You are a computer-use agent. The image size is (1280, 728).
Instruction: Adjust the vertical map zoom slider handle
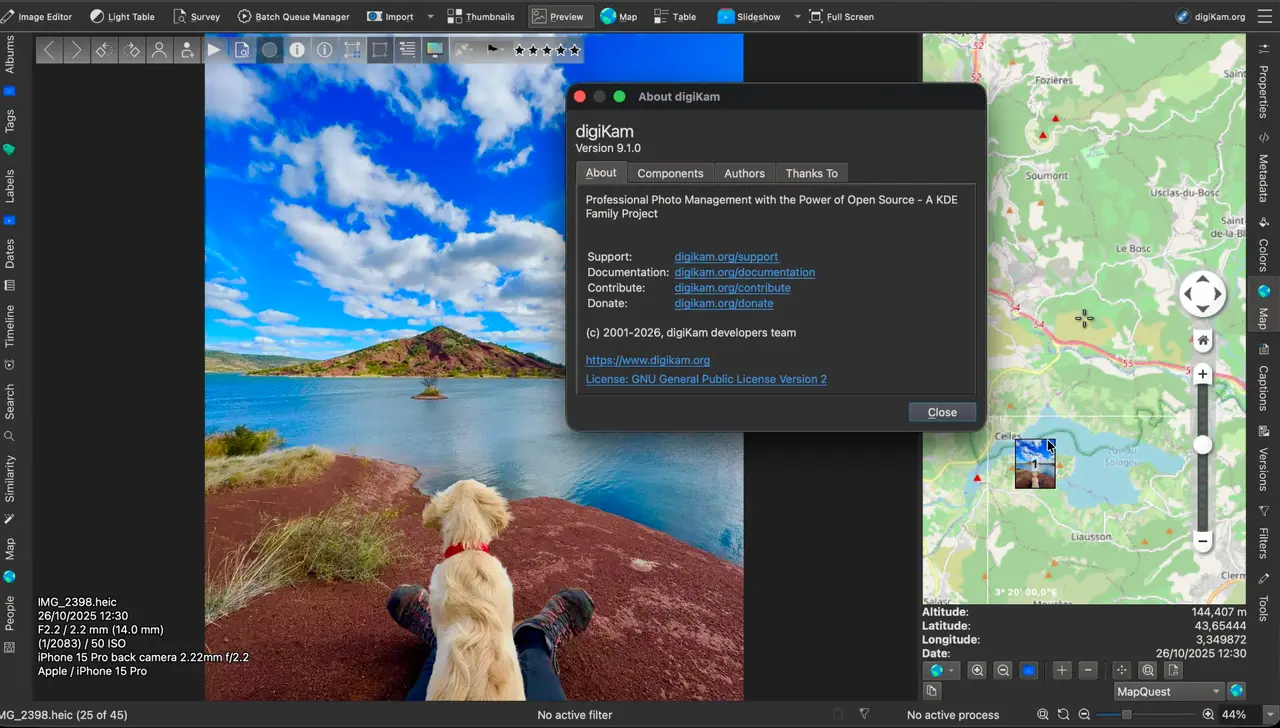[x=1203, y=445]
